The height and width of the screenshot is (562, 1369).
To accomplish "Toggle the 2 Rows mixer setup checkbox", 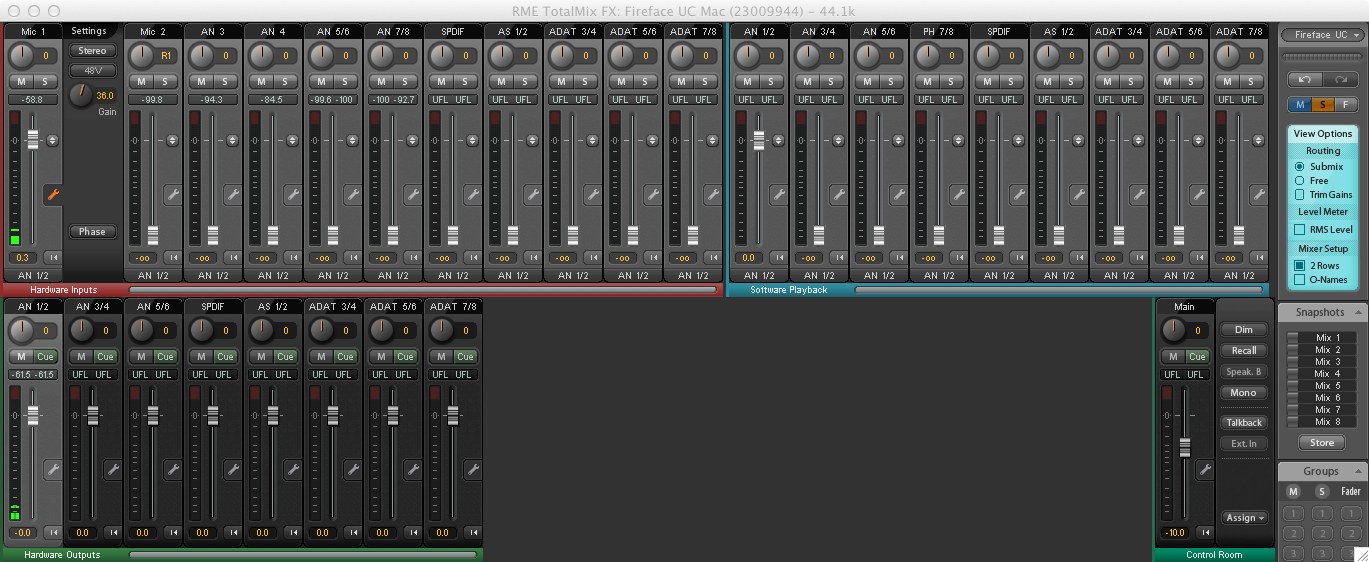I will pyautogui.click(x=1299, y=265).
